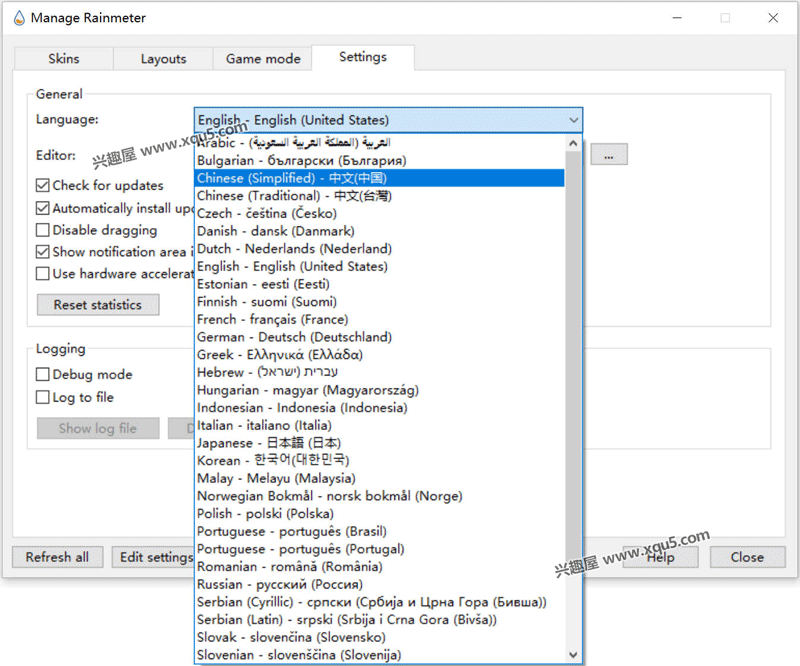The width and height of the screenshot is (800, 666).
Task: Select Slovak language option
Action: pyautogui.click(x=380, y=637)
